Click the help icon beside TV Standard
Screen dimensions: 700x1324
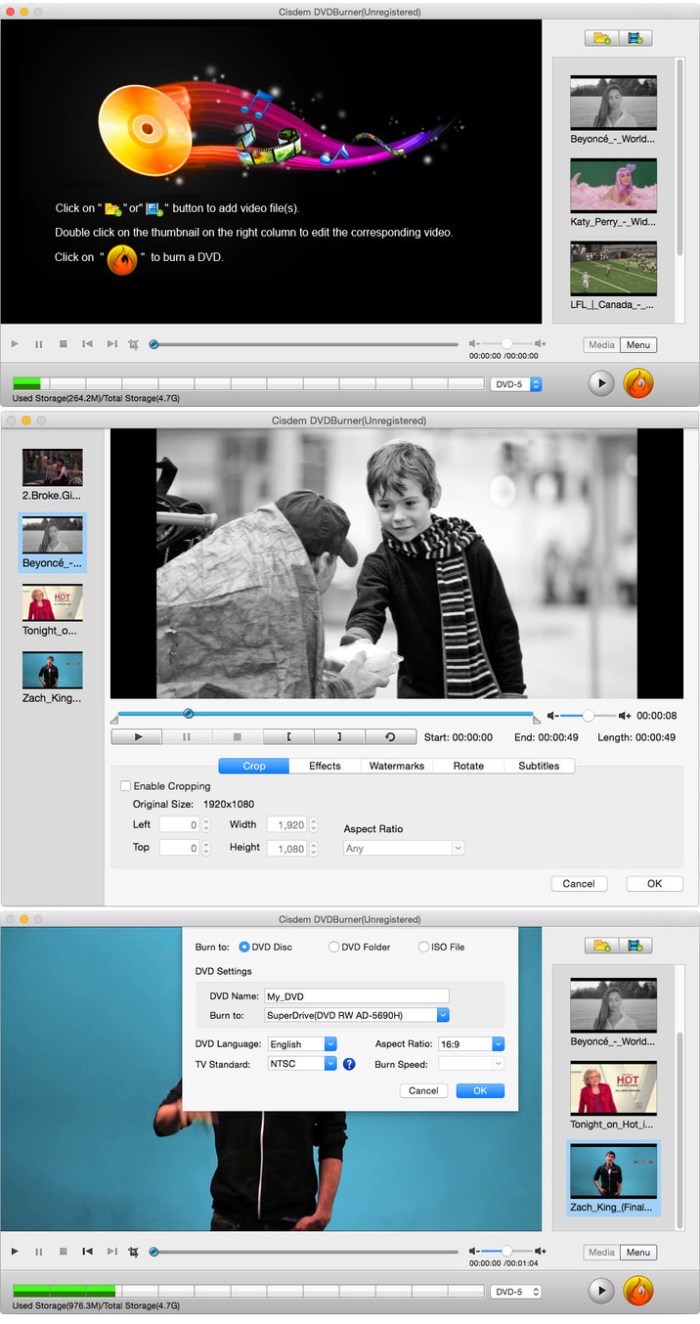[x=349, y=1064]
